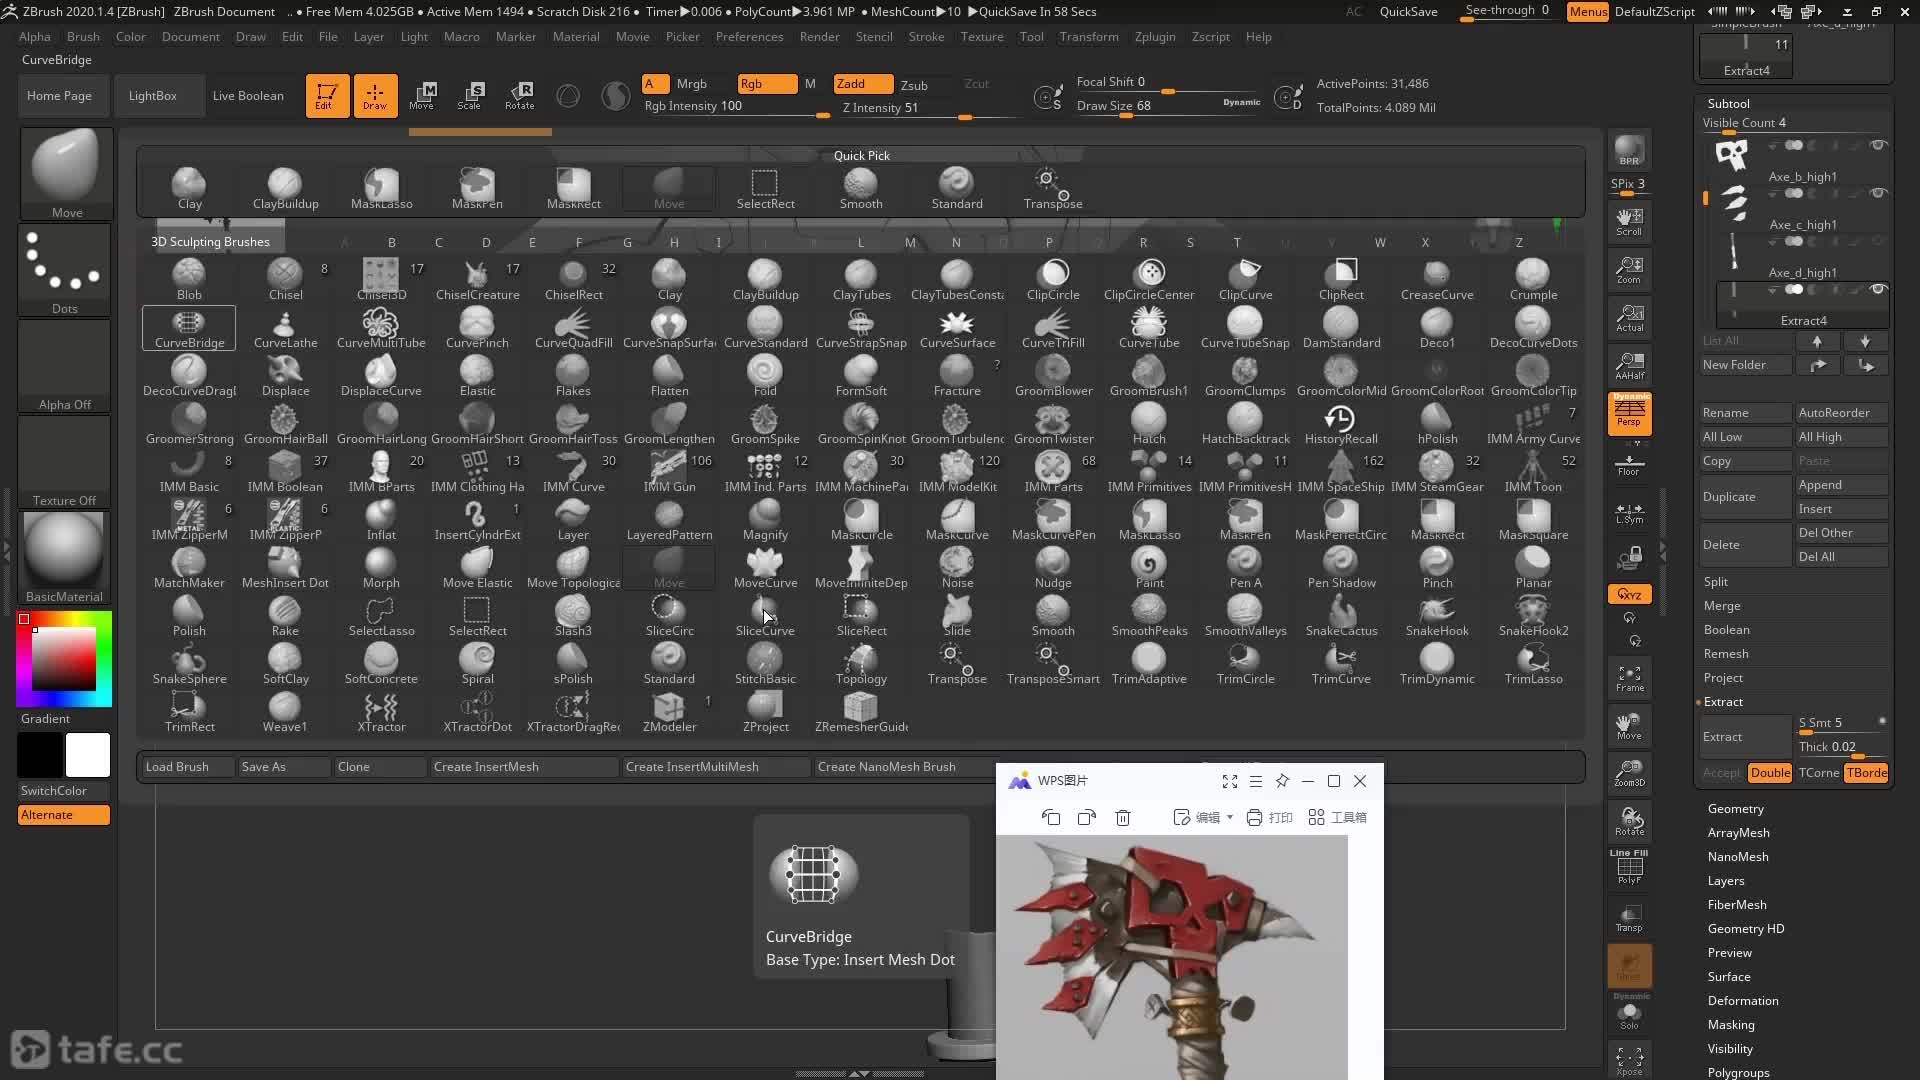This screenshot has height=1080, width=1920.
Task: Open the Zplugin menu
Action: [1155, 36]
